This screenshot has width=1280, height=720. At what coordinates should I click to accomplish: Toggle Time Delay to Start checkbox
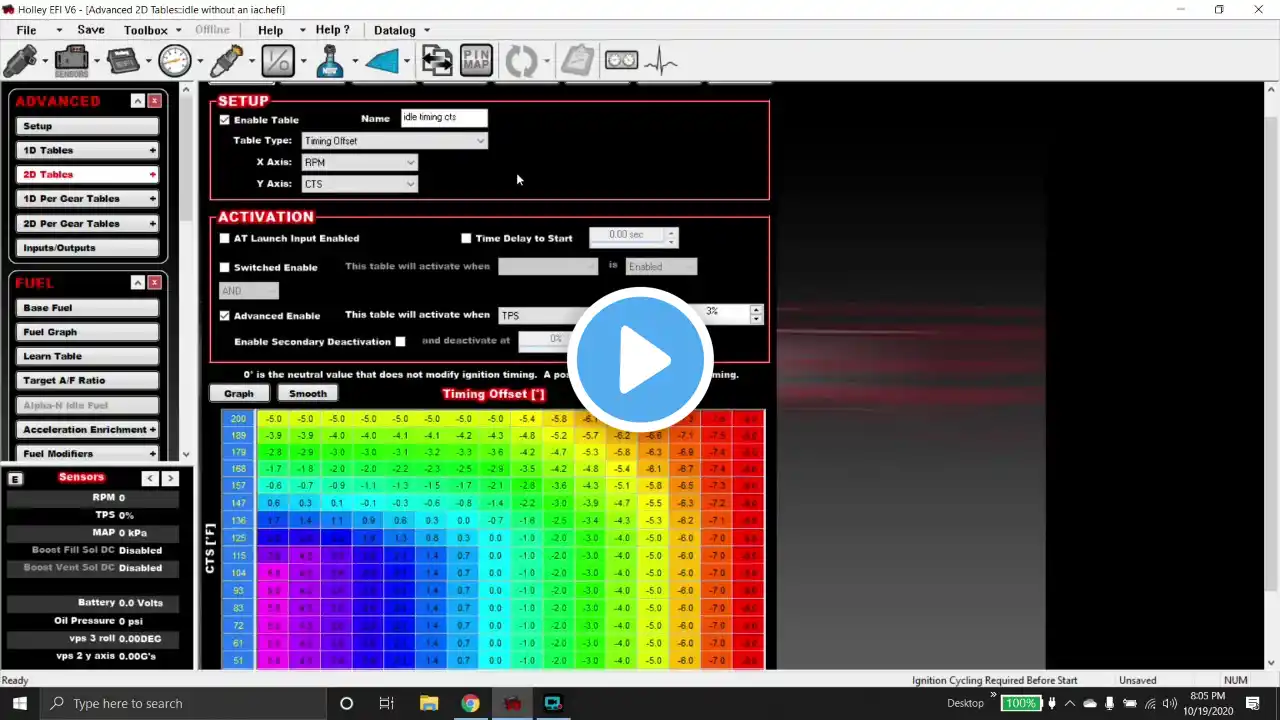(x=466, y=239)
